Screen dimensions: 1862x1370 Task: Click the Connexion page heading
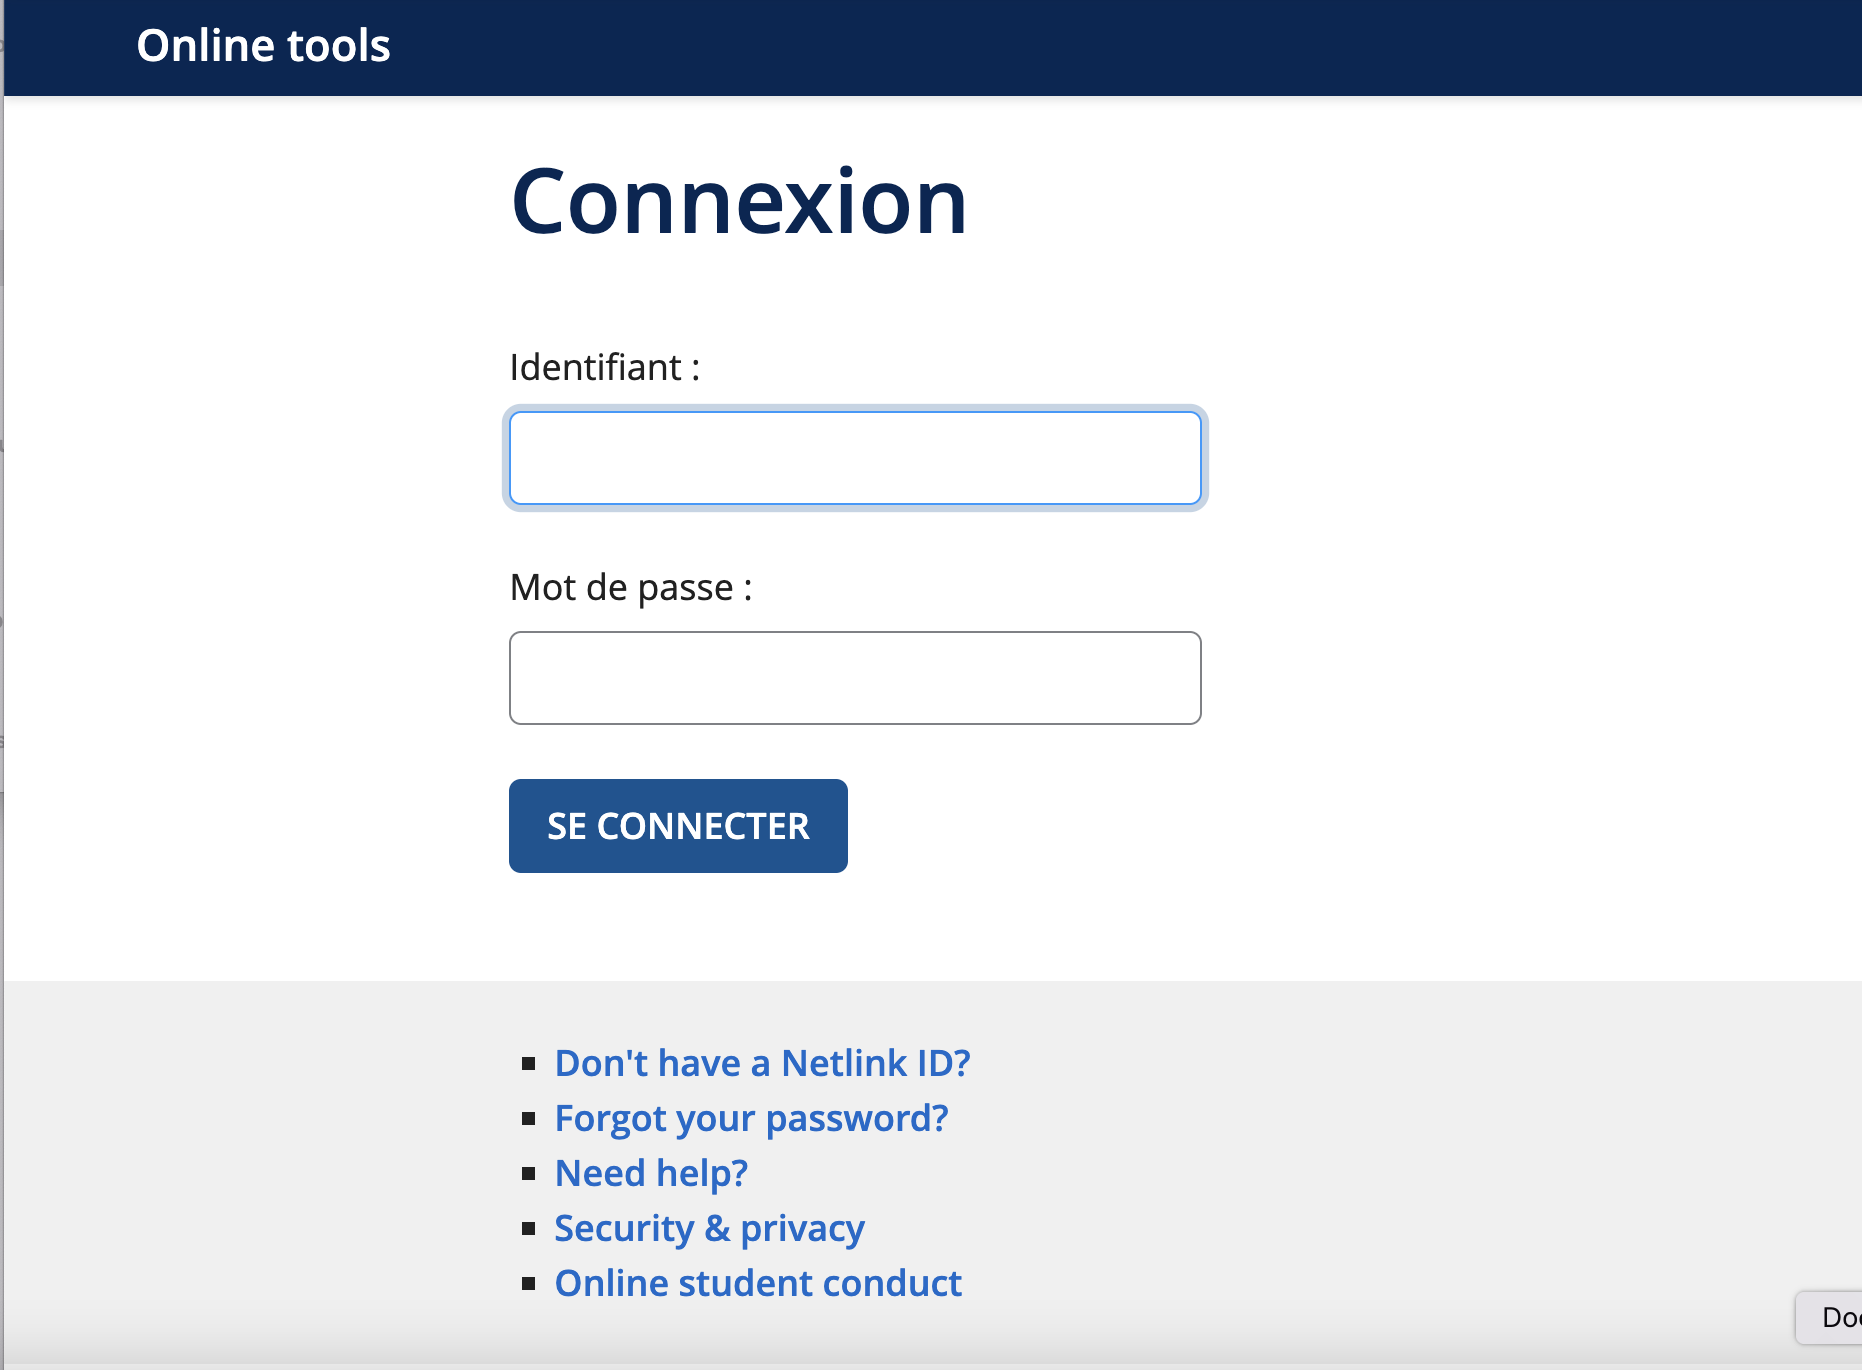(738, 200)
